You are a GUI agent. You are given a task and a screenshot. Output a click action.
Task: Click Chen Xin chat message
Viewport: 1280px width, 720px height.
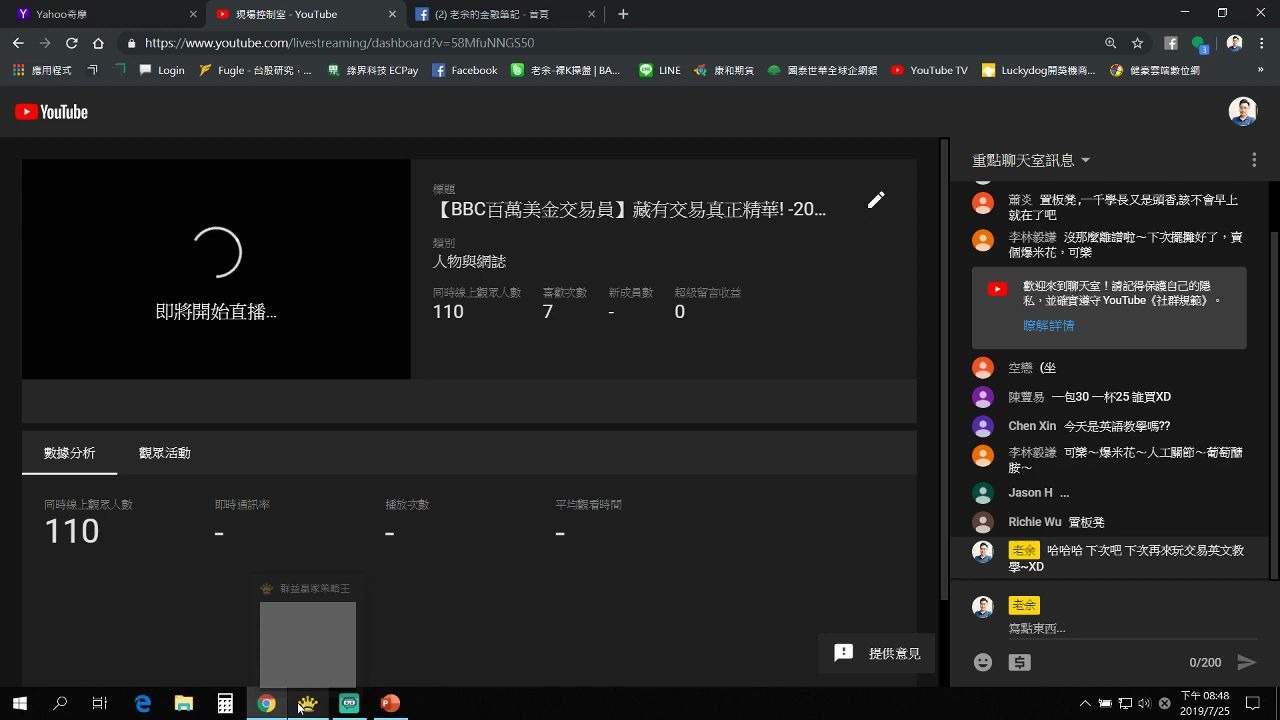1110,426
